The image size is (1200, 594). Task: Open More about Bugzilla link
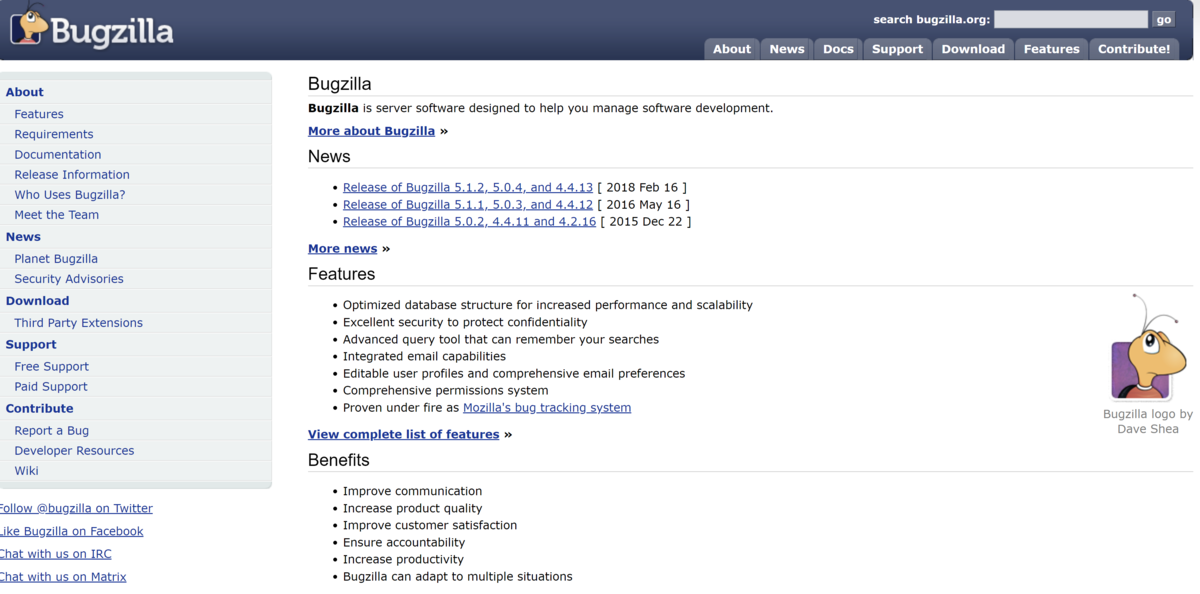(x=371, y=131)
